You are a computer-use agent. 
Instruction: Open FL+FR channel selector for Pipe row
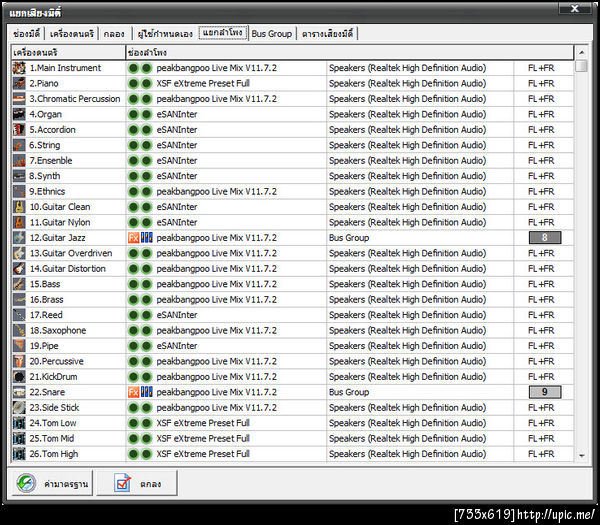(543, 346)
